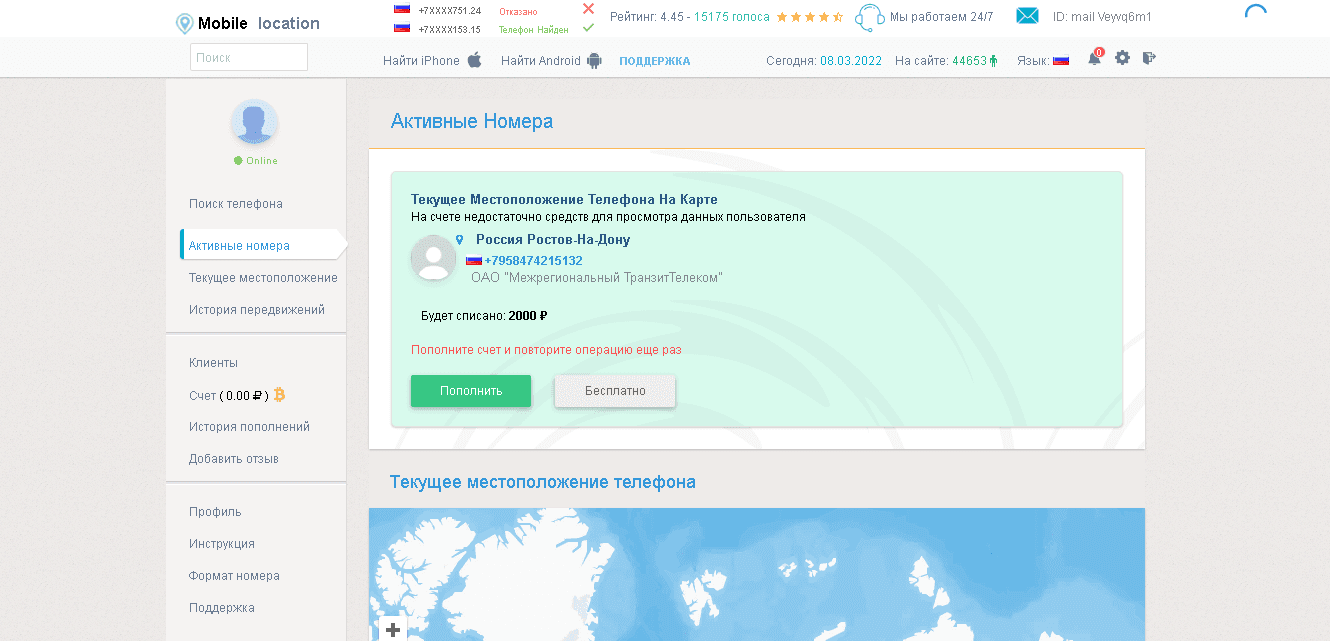Viewport: 1330px width, 641px height.
Task: Click the blue envelope mail icon
Action: pos(1027,16)
